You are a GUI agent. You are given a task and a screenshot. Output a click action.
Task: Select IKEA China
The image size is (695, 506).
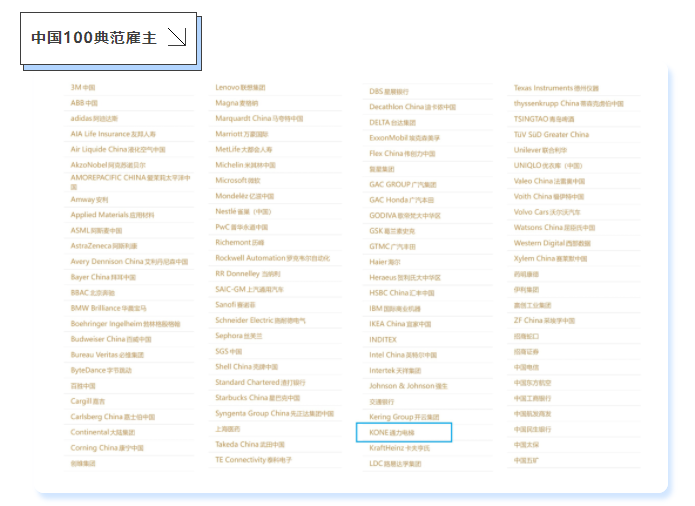[400, 324]
